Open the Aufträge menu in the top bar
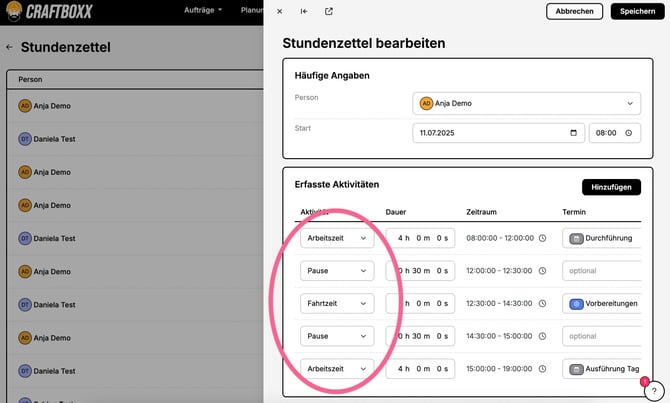This screenshot has width=670, height=403. (x=203, y=10)
